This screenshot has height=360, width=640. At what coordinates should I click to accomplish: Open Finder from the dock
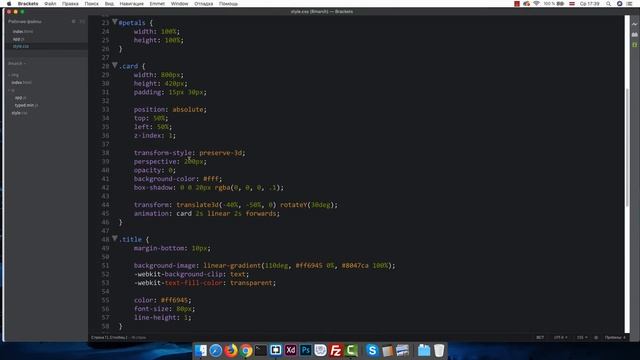coord(200,350)
